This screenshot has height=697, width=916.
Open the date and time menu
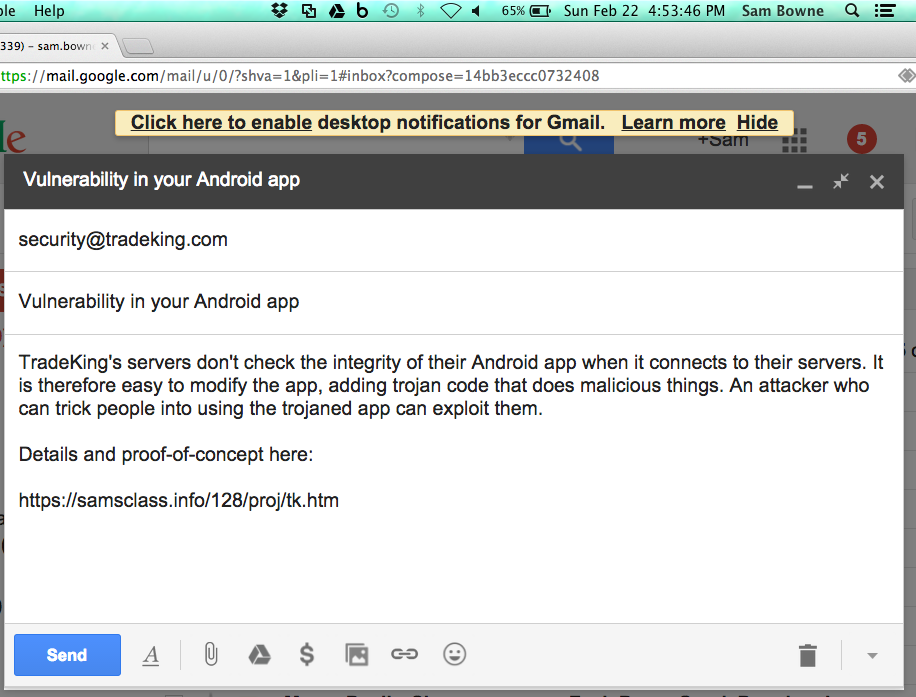coord(644,11)
